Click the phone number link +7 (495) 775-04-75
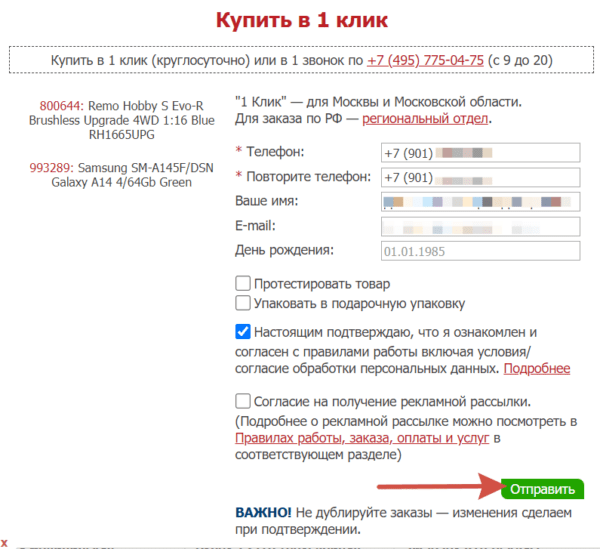Screen dimensions: 600x549 (425, 60)
